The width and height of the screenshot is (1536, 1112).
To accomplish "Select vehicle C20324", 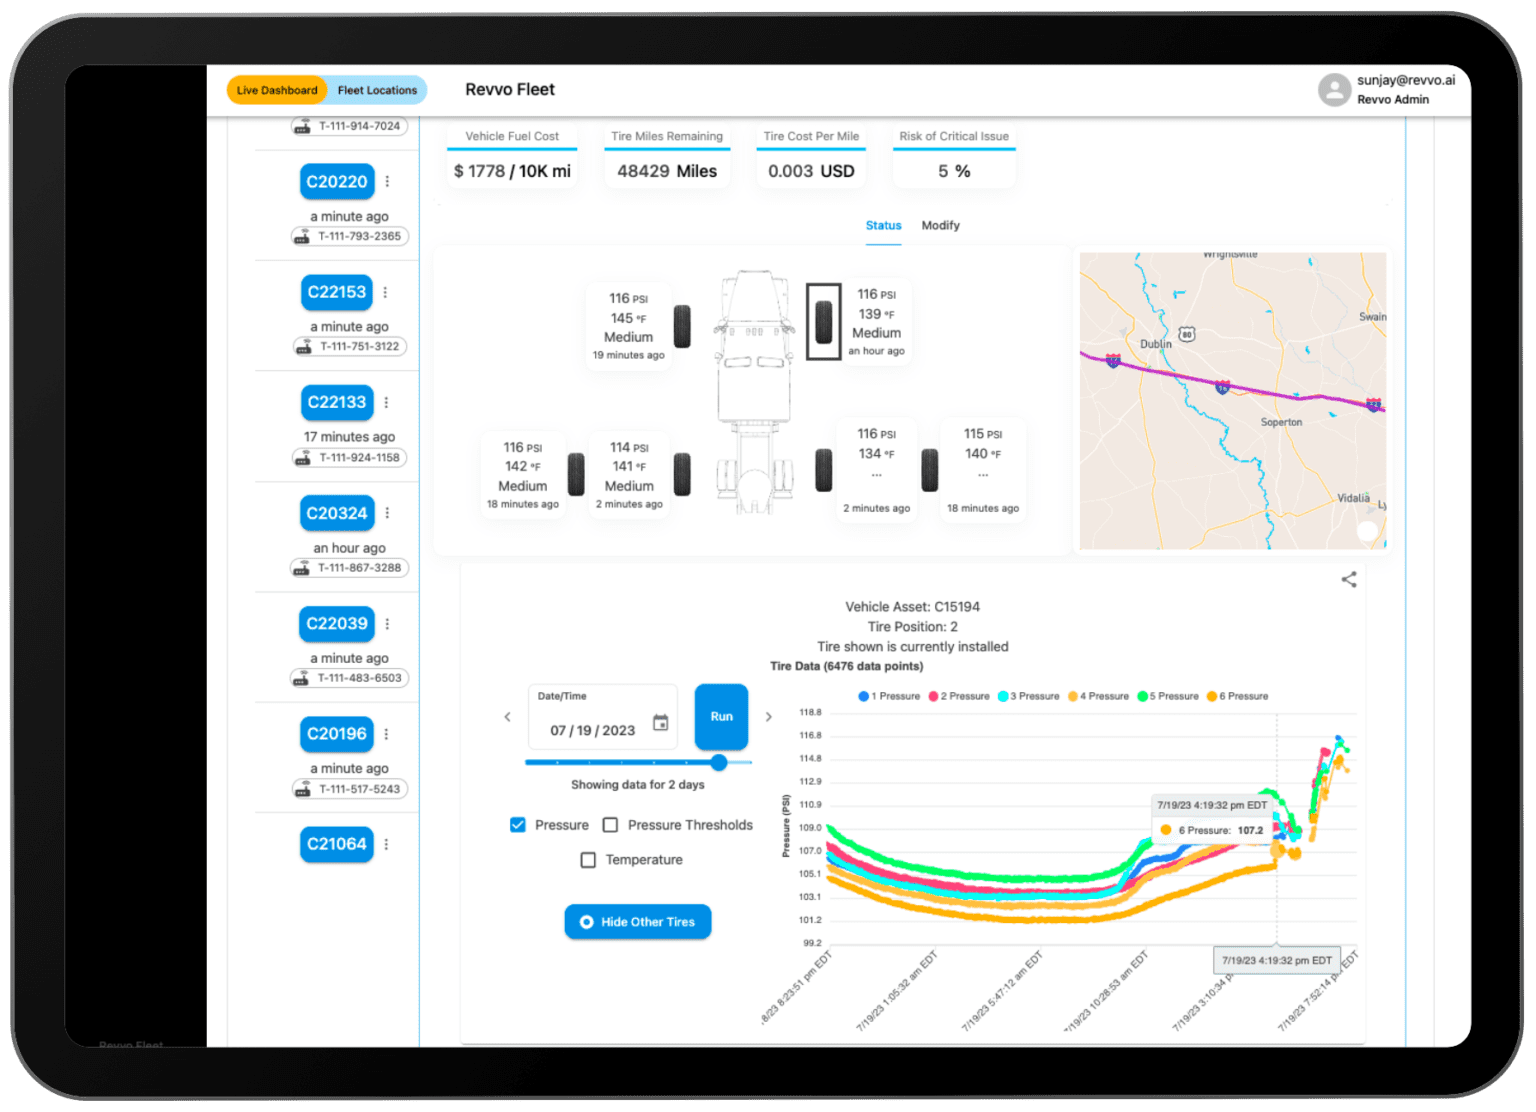I will [x=337, y=513].
